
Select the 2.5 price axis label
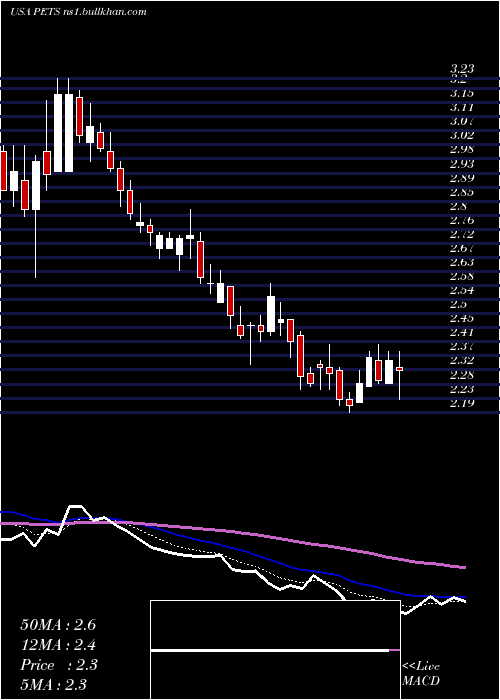point(458,304)
